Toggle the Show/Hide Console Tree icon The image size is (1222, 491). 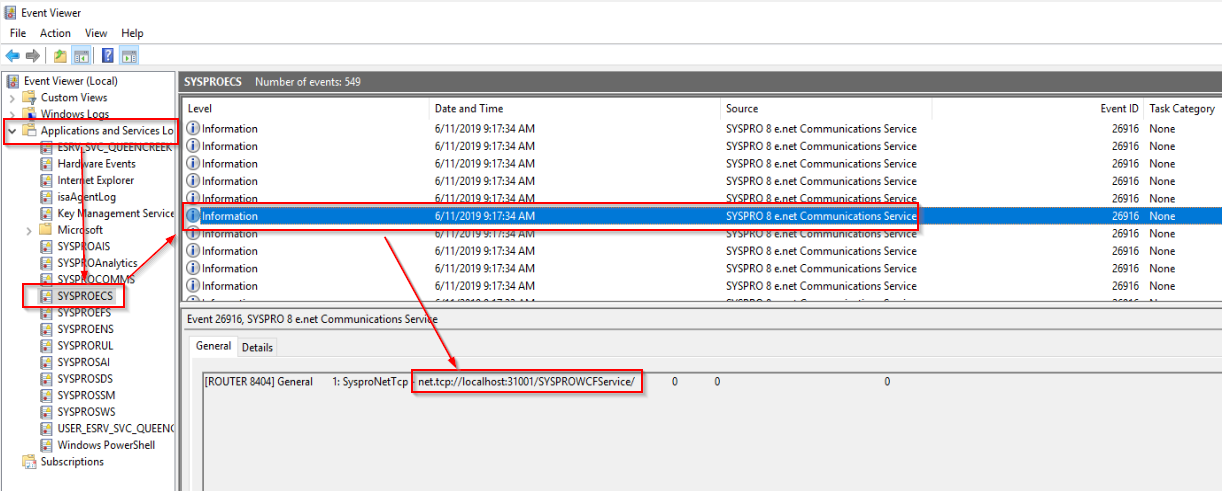pos(81,56)
